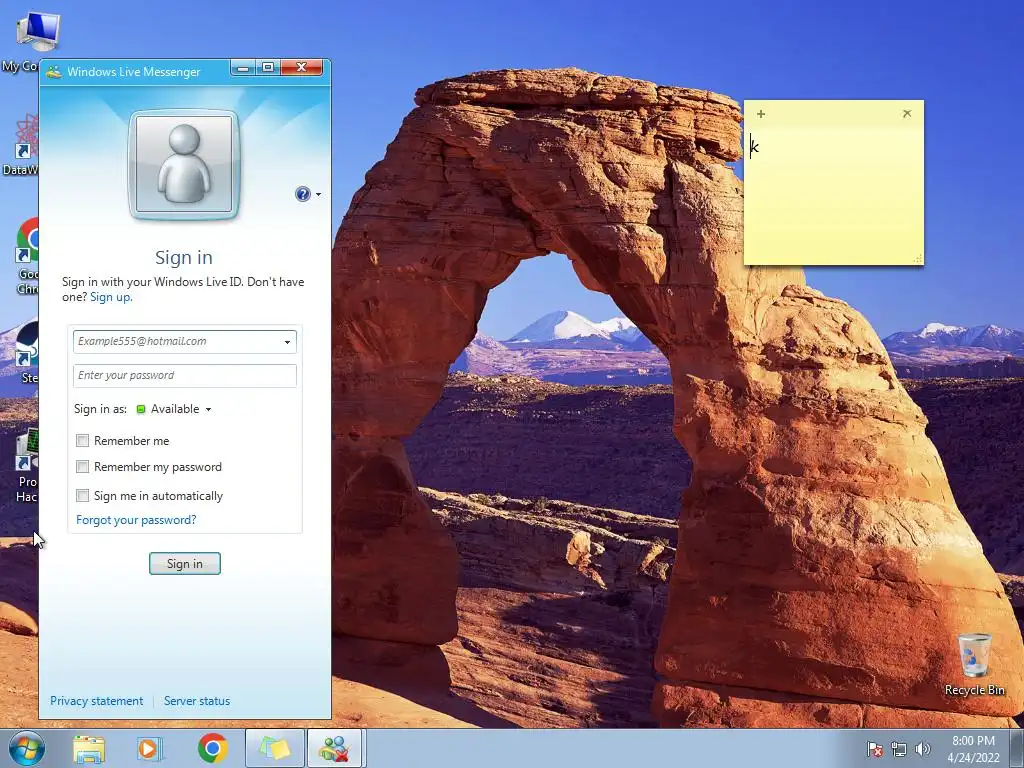Click the Messenger title bar icon
The image size is (1024, 768).
(54, 72)
